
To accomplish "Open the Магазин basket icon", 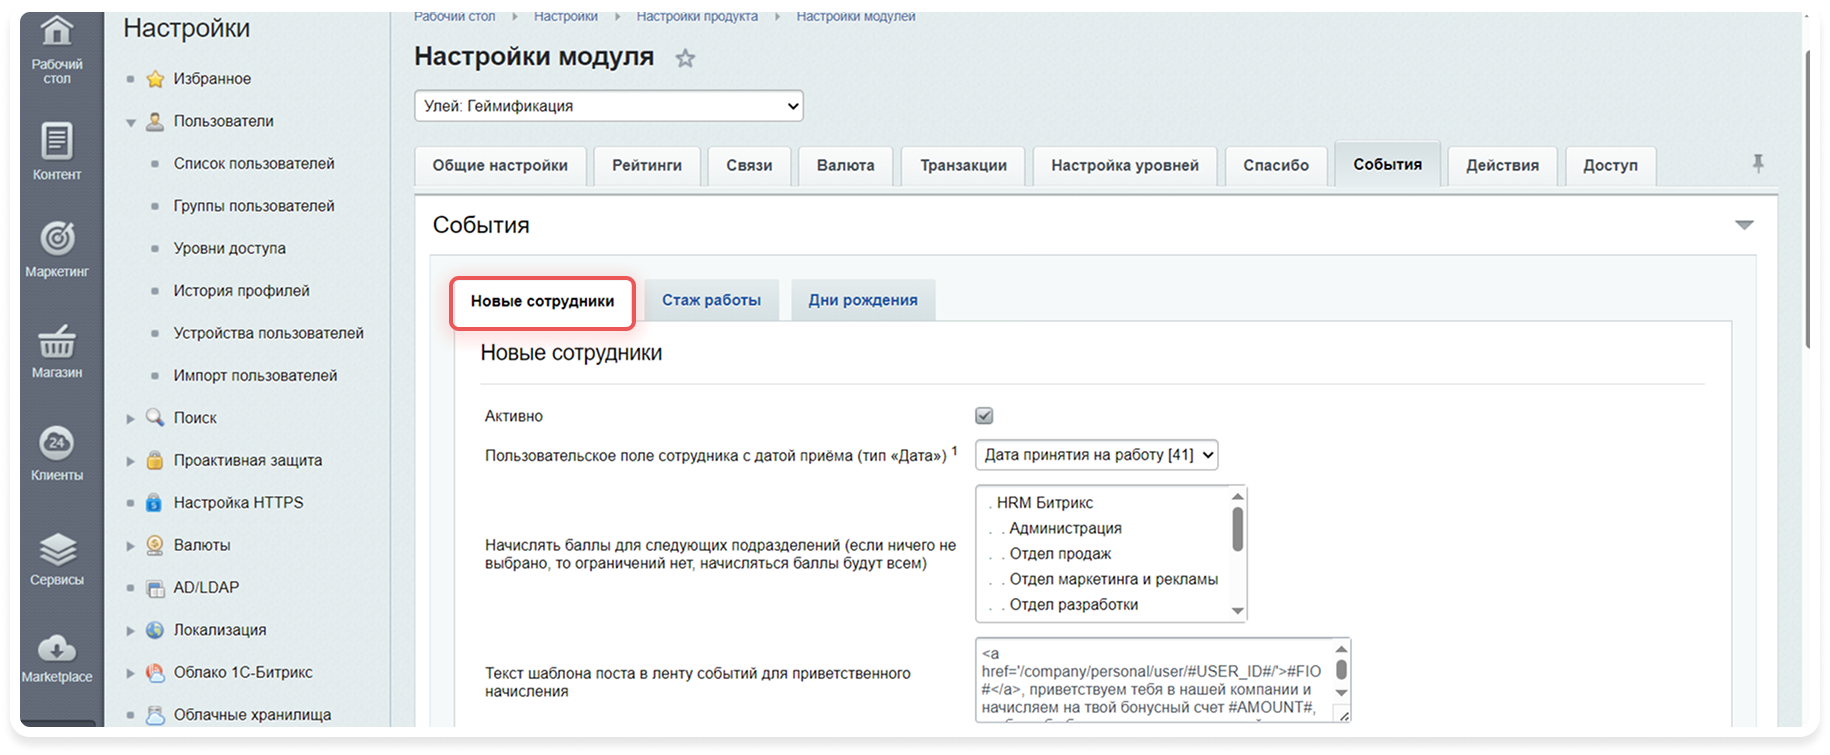I will [57, 342].
